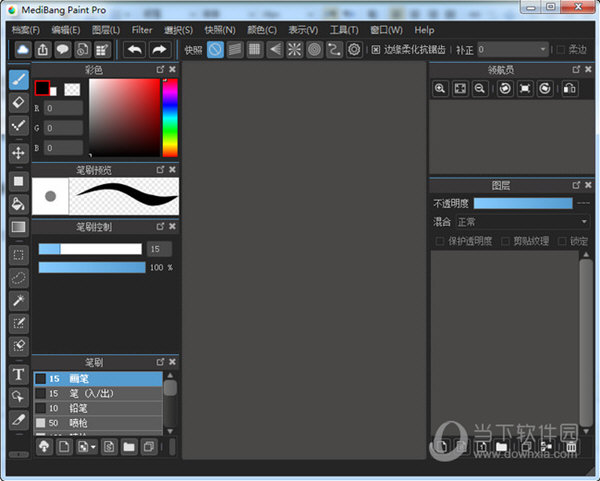This screenshot has height=481, width=600.
Task: Select the rectangular Select tool
Action: click(x=18, y=255)
